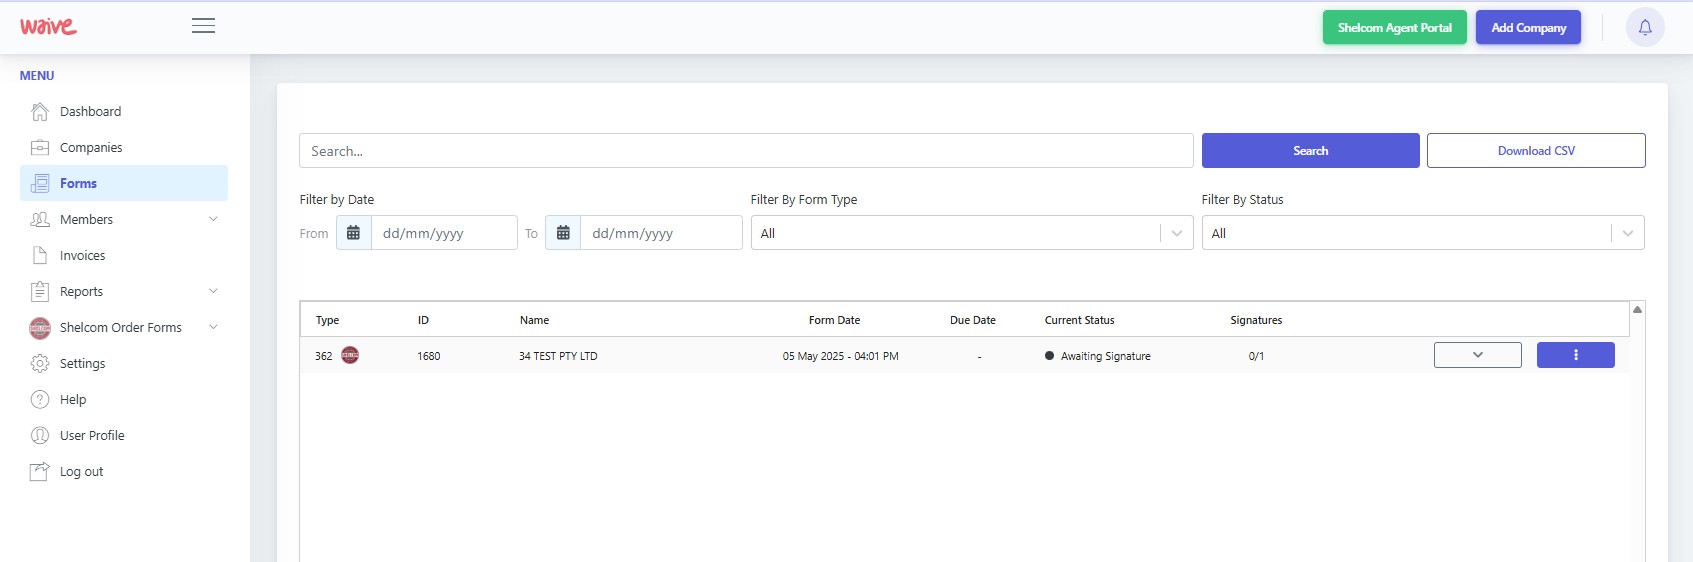1693x562 pixels.
Task: Click the Download CSV button
Action: (x=1535, y=151)
